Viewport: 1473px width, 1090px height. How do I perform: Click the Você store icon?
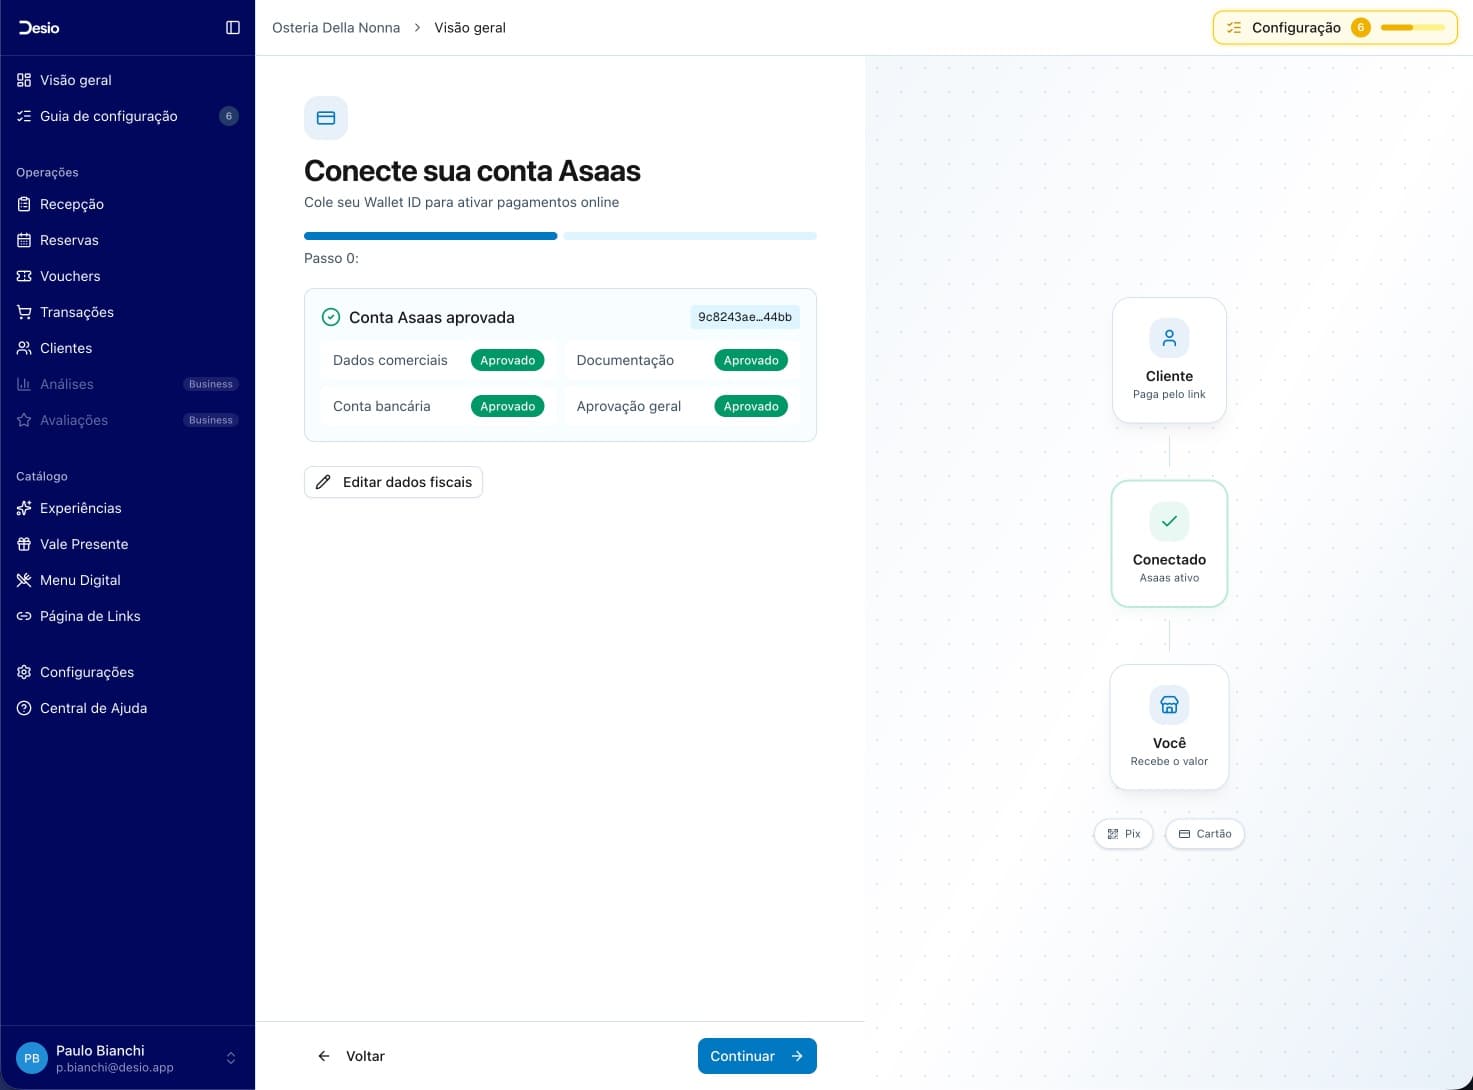point(1169,705)
